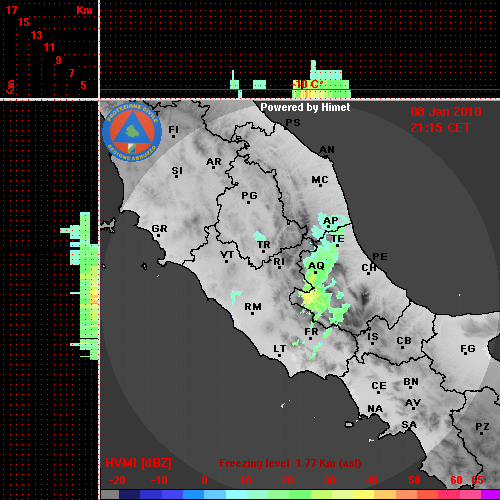Viewport: 500px width, 500px height.
Task: Click the 17 km altitude scale label
Action: click(x=11, y=10)
